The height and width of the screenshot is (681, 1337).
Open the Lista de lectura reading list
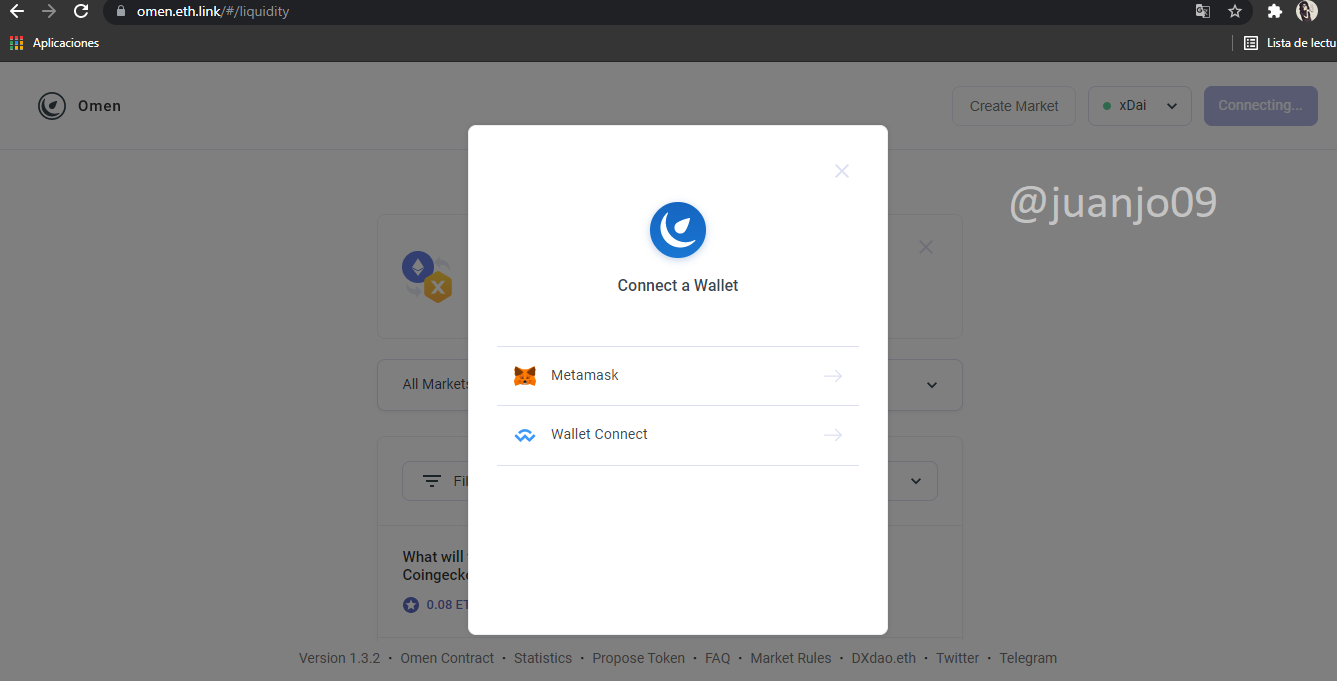(1289, 43)
